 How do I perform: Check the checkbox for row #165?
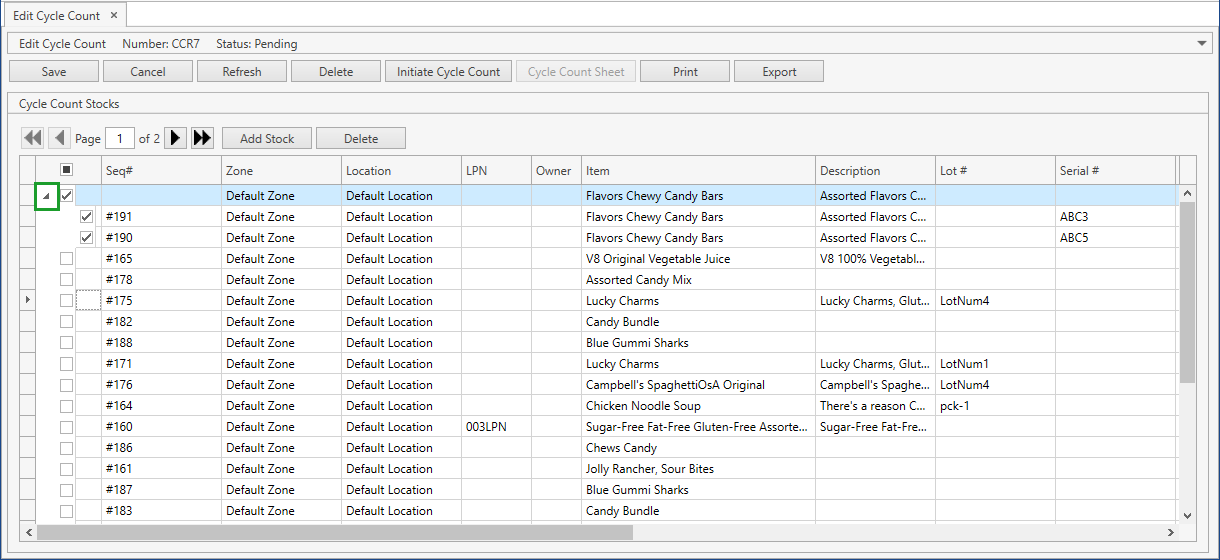(x=66, y=259)
